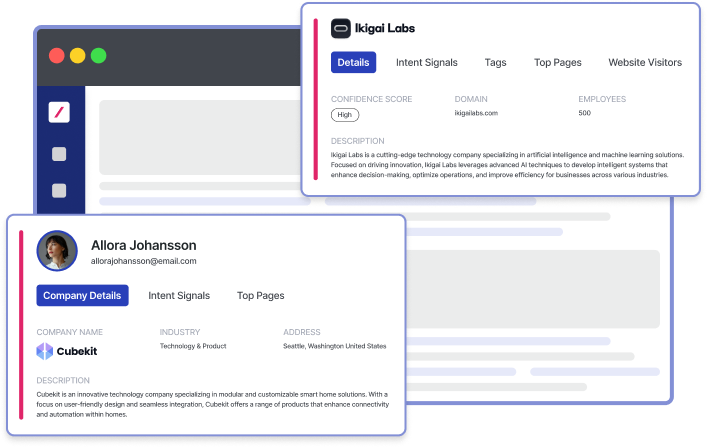Click the High confidence score badge
This screenshot has width=707, height=447.
345,115
